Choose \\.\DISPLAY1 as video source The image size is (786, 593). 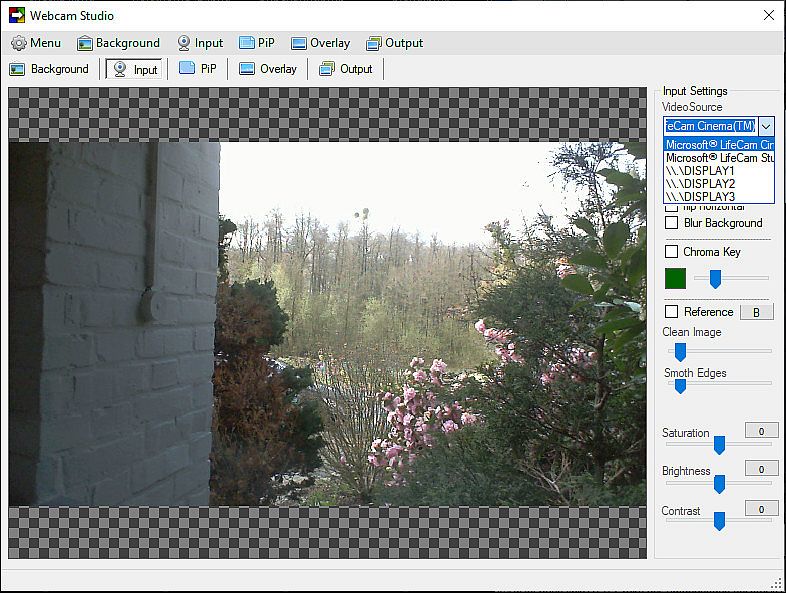(719, 170)
